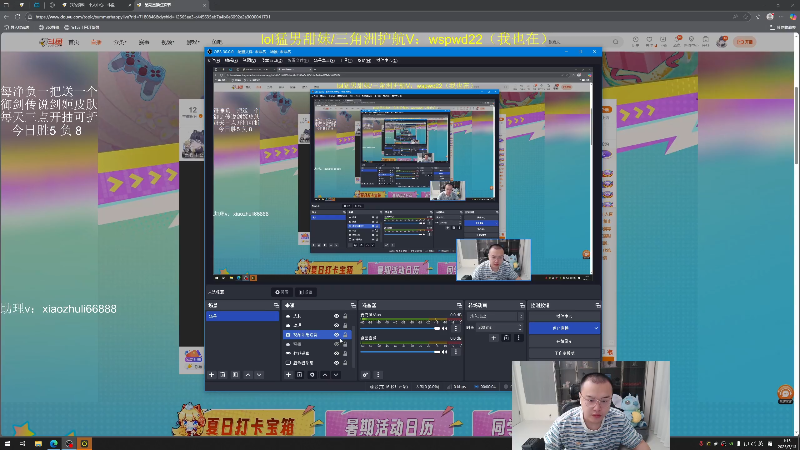The image size is (800, 450).
Task: Select the highlighted scene in Scenes list
Action: (x=242, y=316)
